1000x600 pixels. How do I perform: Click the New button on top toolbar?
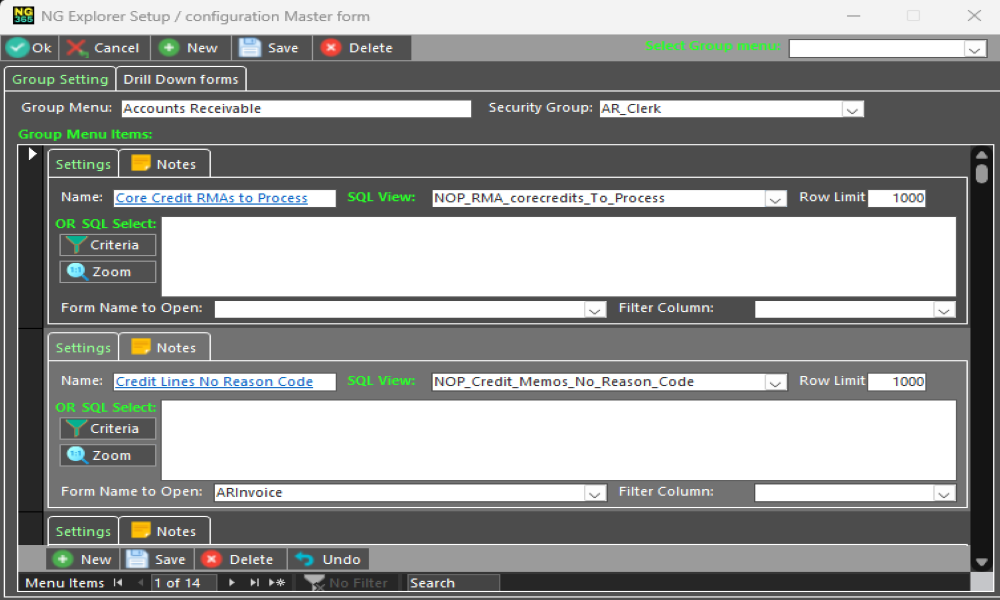pos(190,47)
